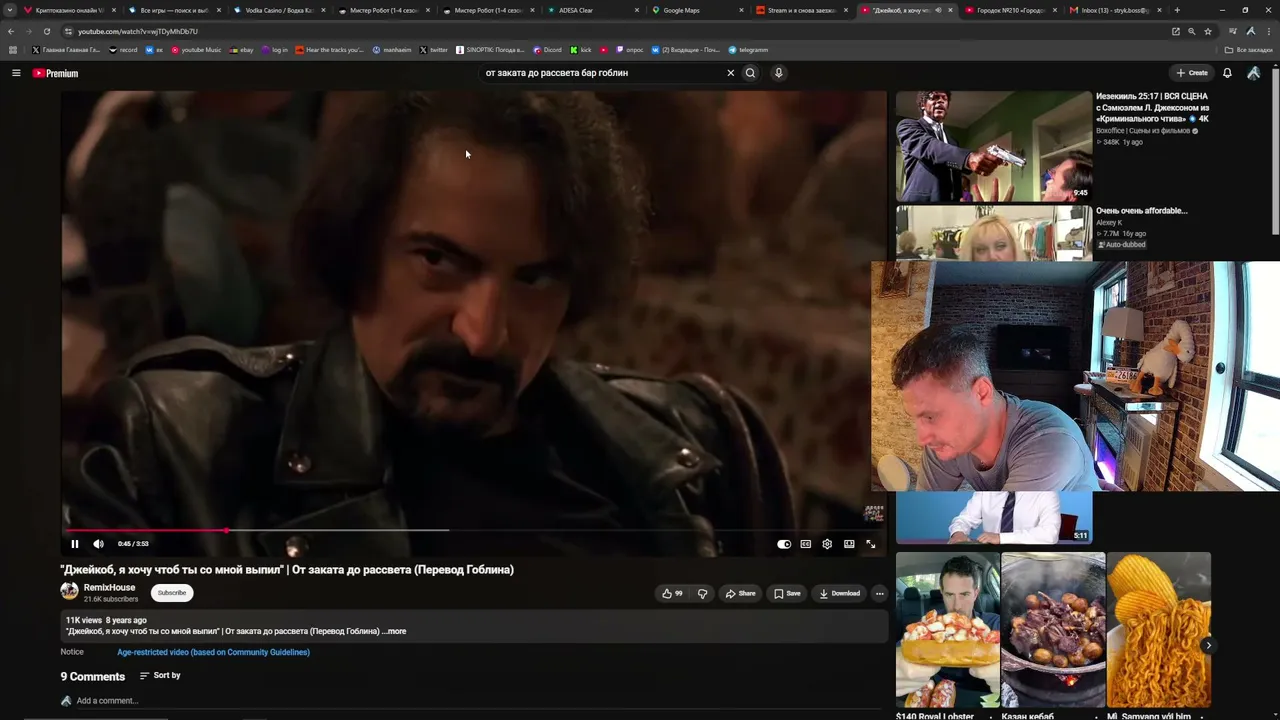Subscribe to the RemixHouse channel
The image size is (1280, 720).
(172, 593)
